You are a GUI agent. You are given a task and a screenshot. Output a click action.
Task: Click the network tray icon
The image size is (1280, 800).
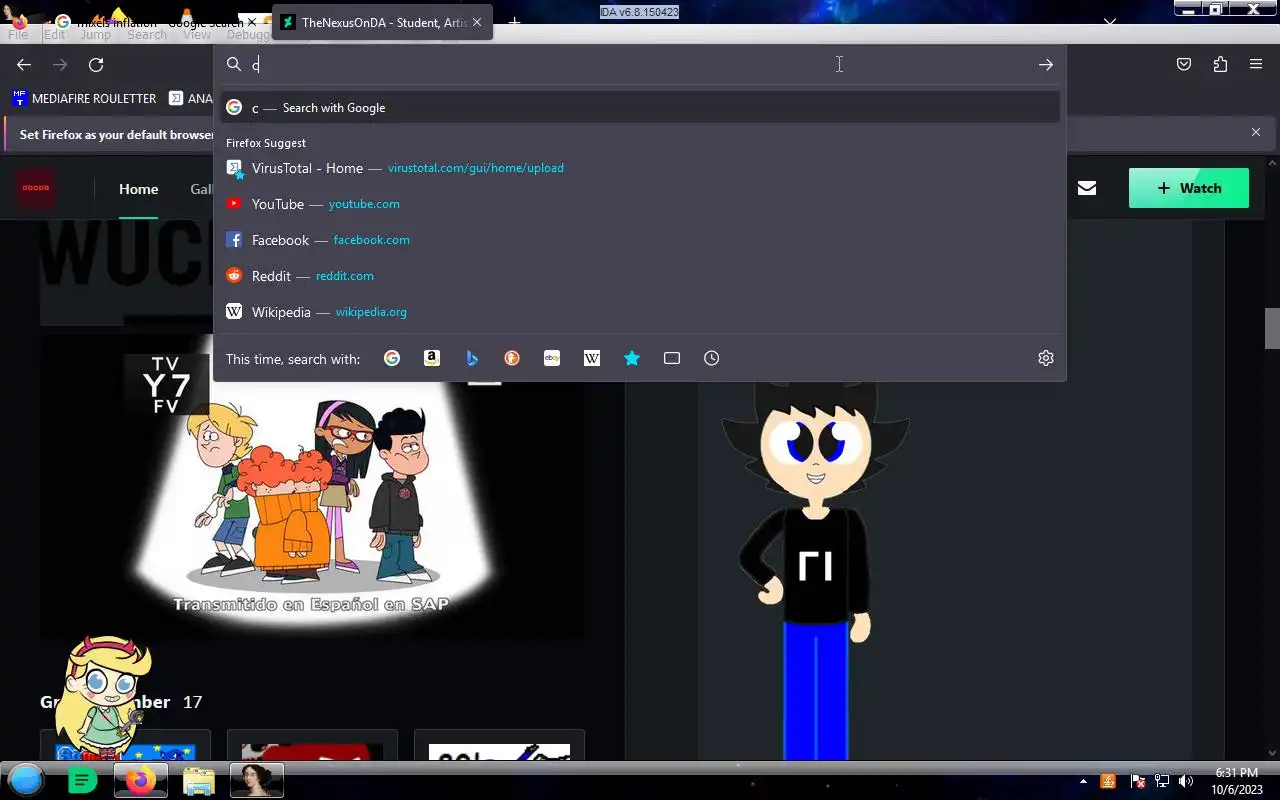click(x=1162, y=781)
